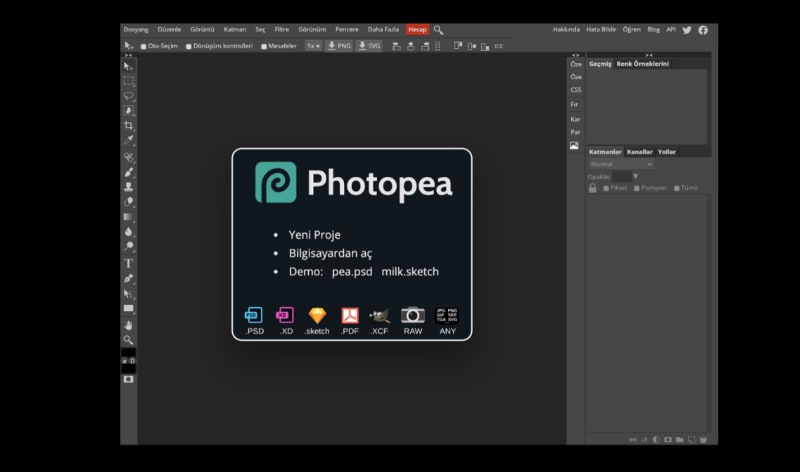Click the lock icon in layers panel
800x472 pixels.
(x=592, y=188)
